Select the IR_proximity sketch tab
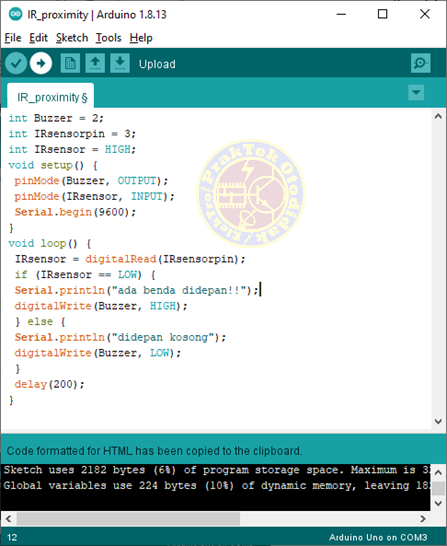This screenshot has width=447, height=546. 50,96
